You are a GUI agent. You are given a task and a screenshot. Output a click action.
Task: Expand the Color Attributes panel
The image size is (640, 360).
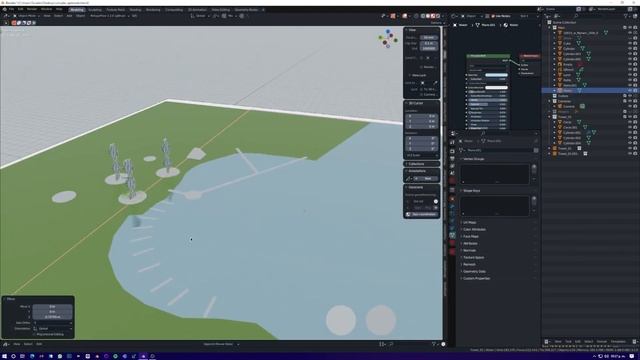(474, 229)
